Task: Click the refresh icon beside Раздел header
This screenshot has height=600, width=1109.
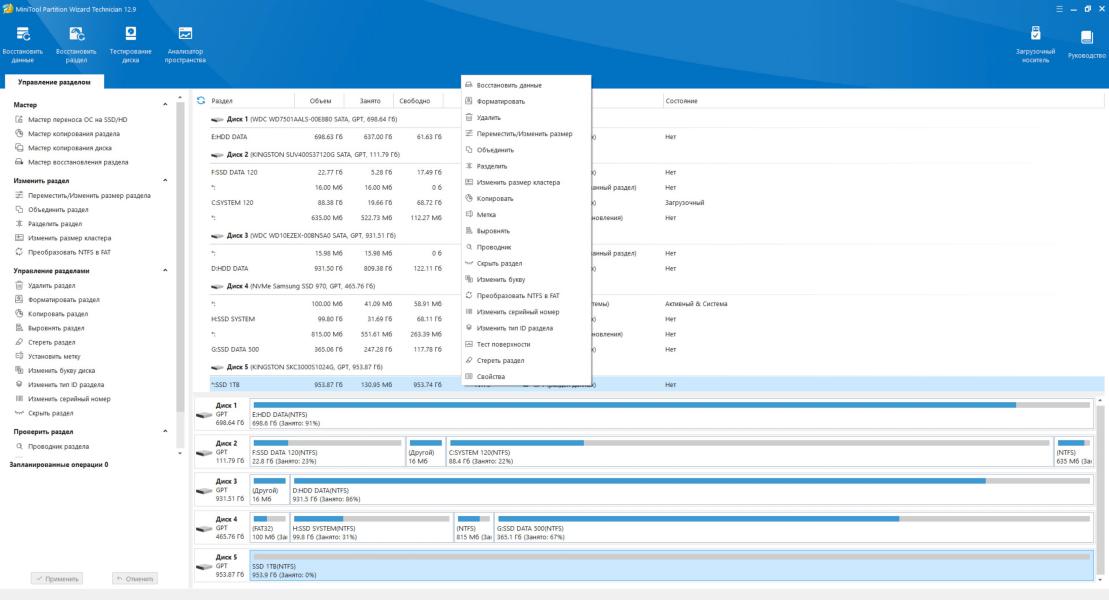Action: (x=201, y=100)
